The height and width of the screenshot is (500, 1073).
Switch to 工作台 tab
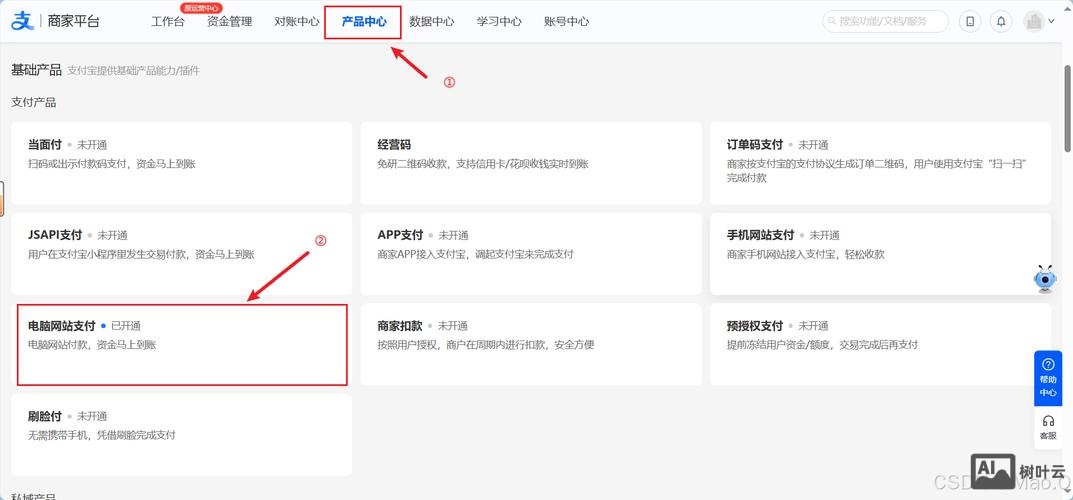pyautogui.click(x=168, y=21)
